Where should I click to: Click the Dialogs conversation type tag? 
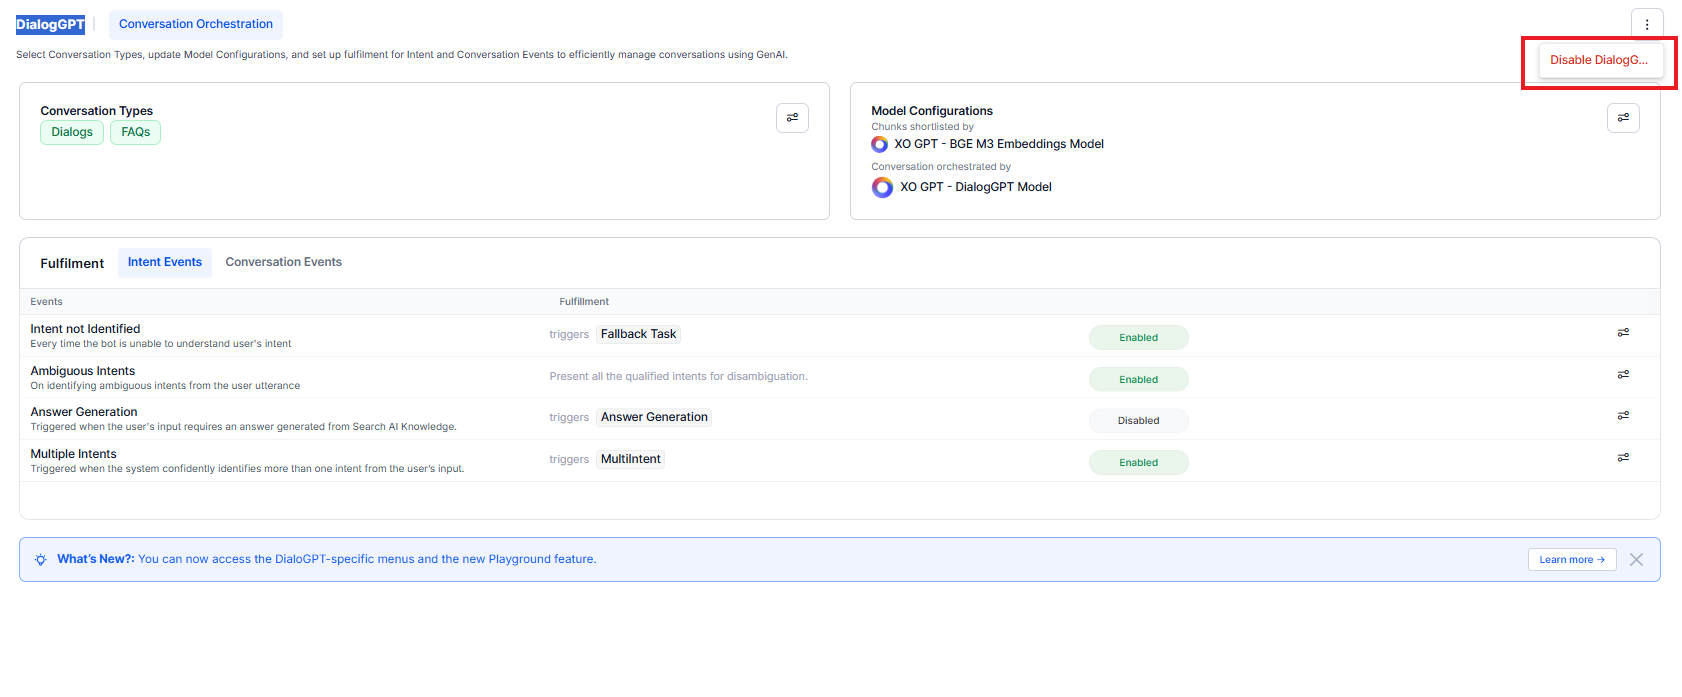pos(72,132)
